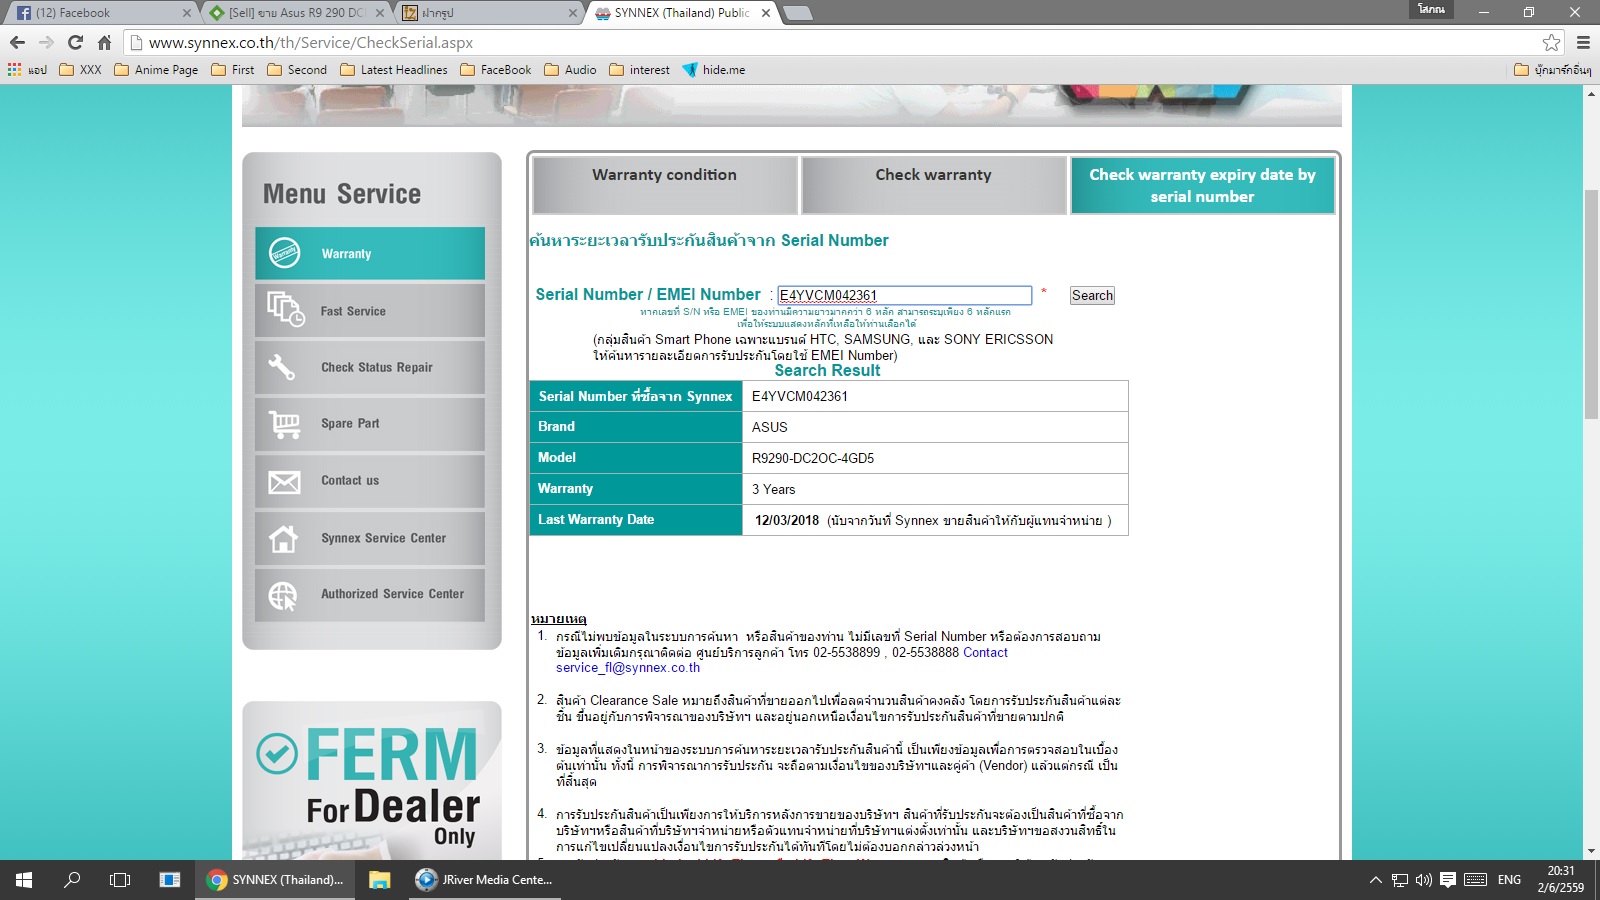Open the Anime Page bookmarks folder
The height and width of the screenshot is (900, 1600).
[x=156, y=70]
